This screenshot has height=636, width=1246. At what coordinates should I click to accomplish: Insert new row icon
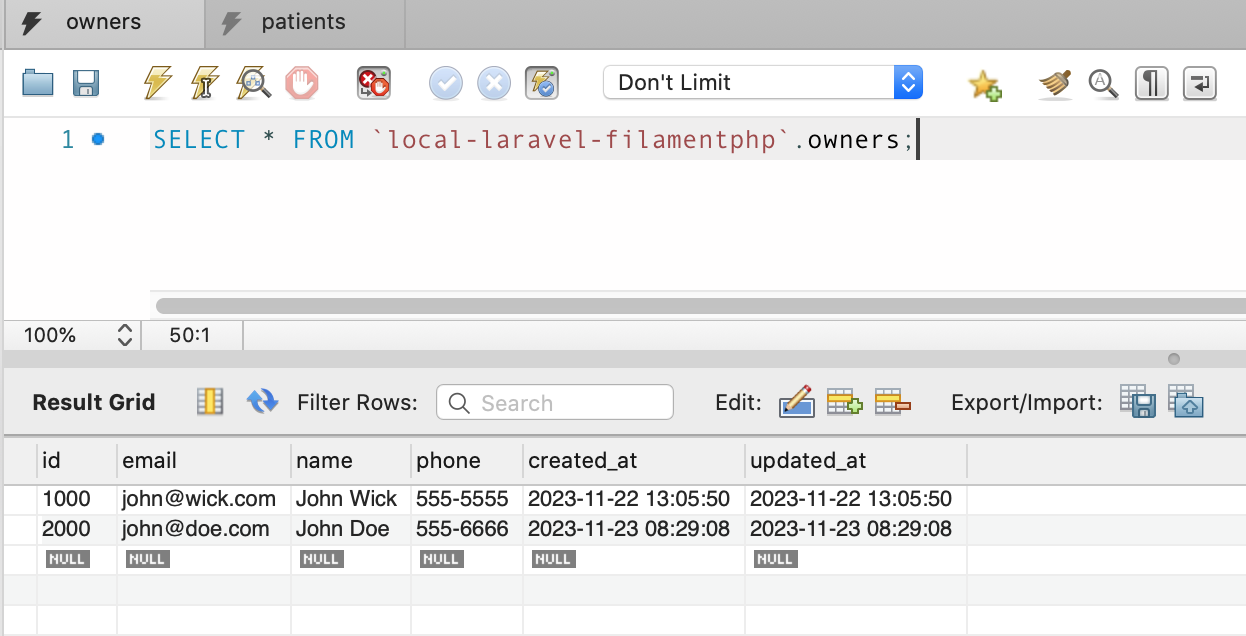pyautogui.click(x=844, y=402)
